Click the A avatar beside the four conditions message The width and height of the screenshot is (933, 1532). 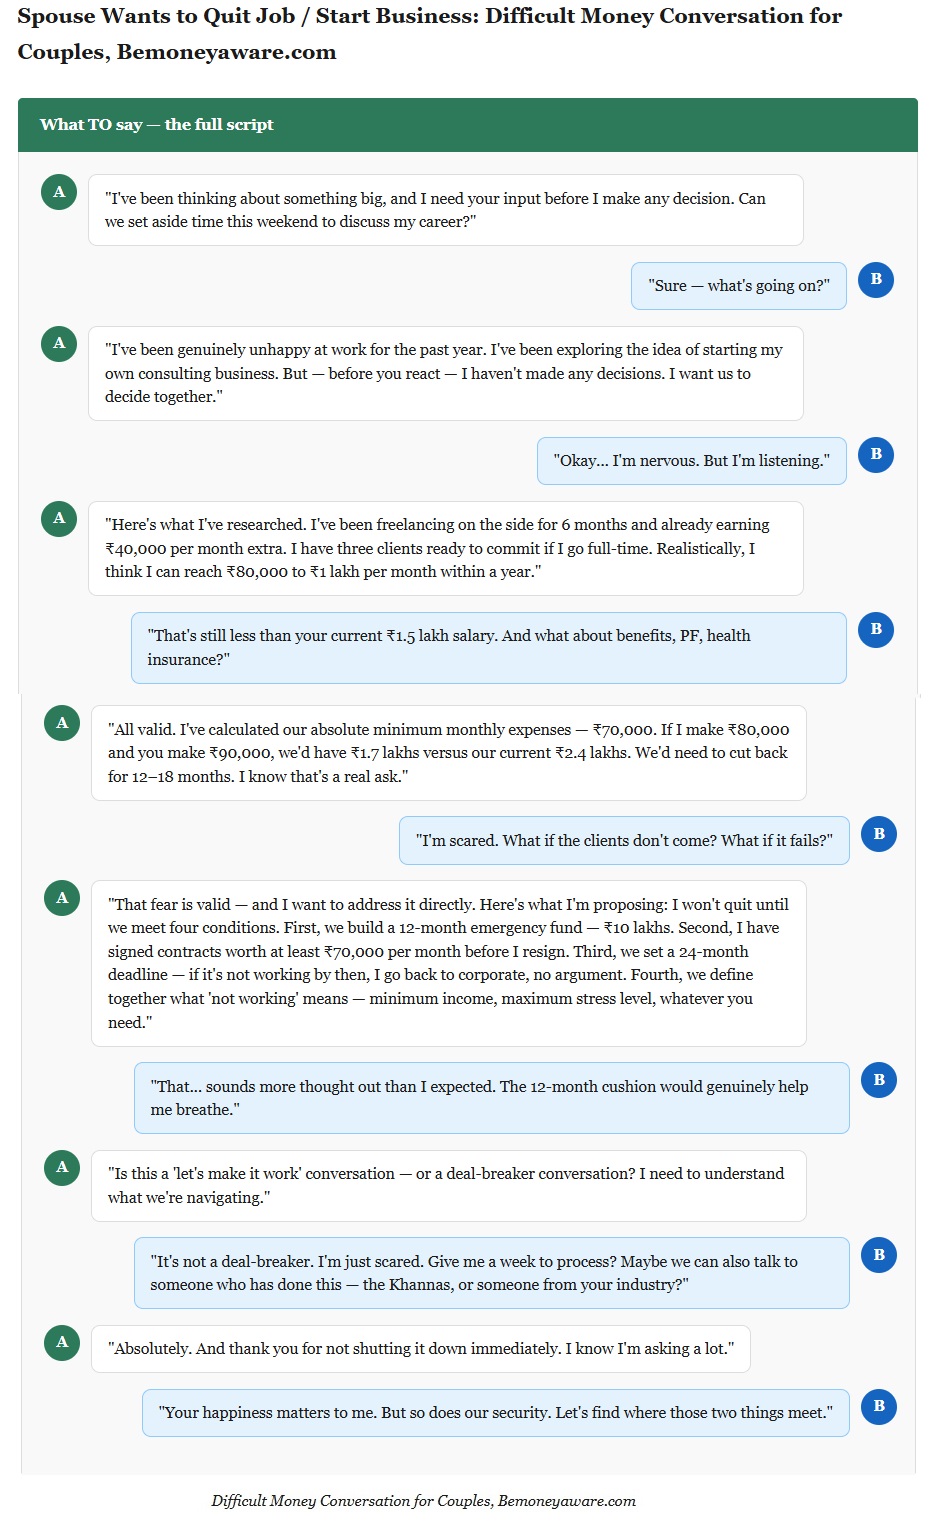[x=62, y=898]
